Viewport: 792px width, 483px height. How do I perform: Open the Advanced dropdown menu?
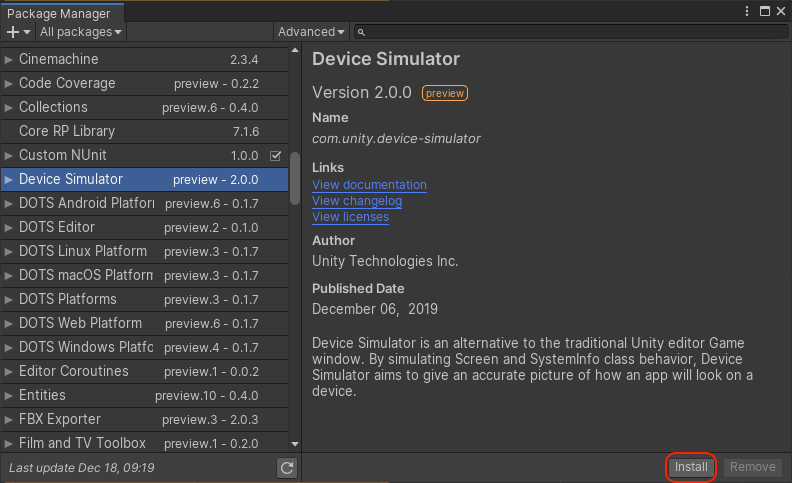[x=311, y=32]
